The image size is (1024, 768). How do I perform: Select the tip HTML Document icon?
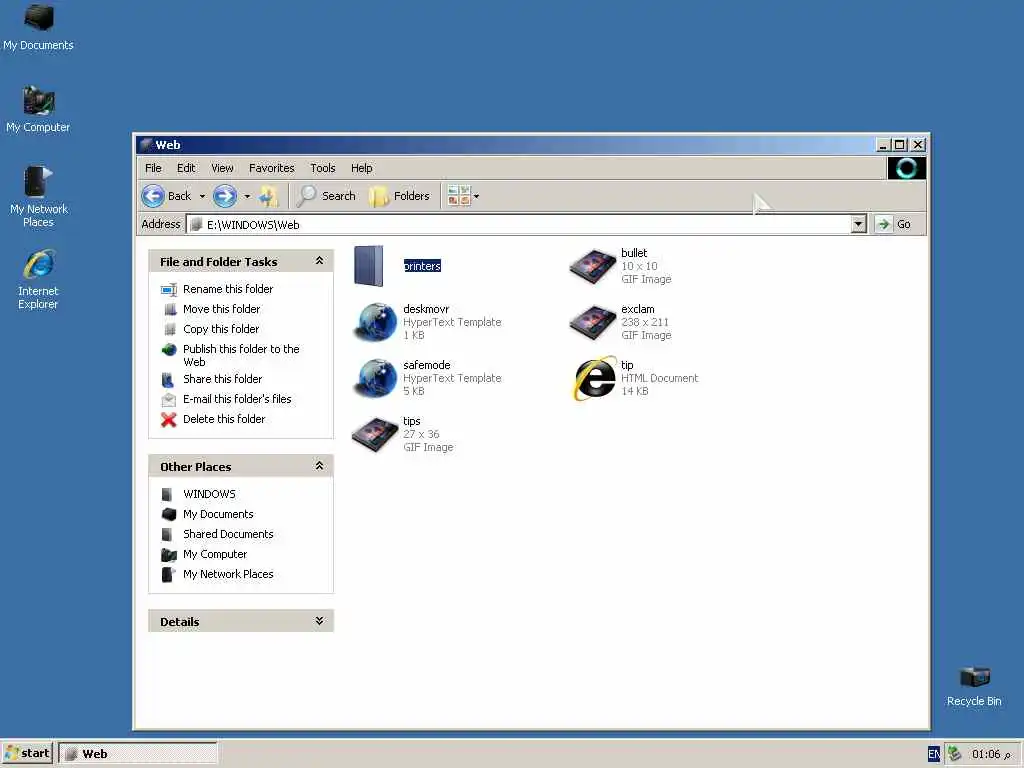tap(594, 378)
